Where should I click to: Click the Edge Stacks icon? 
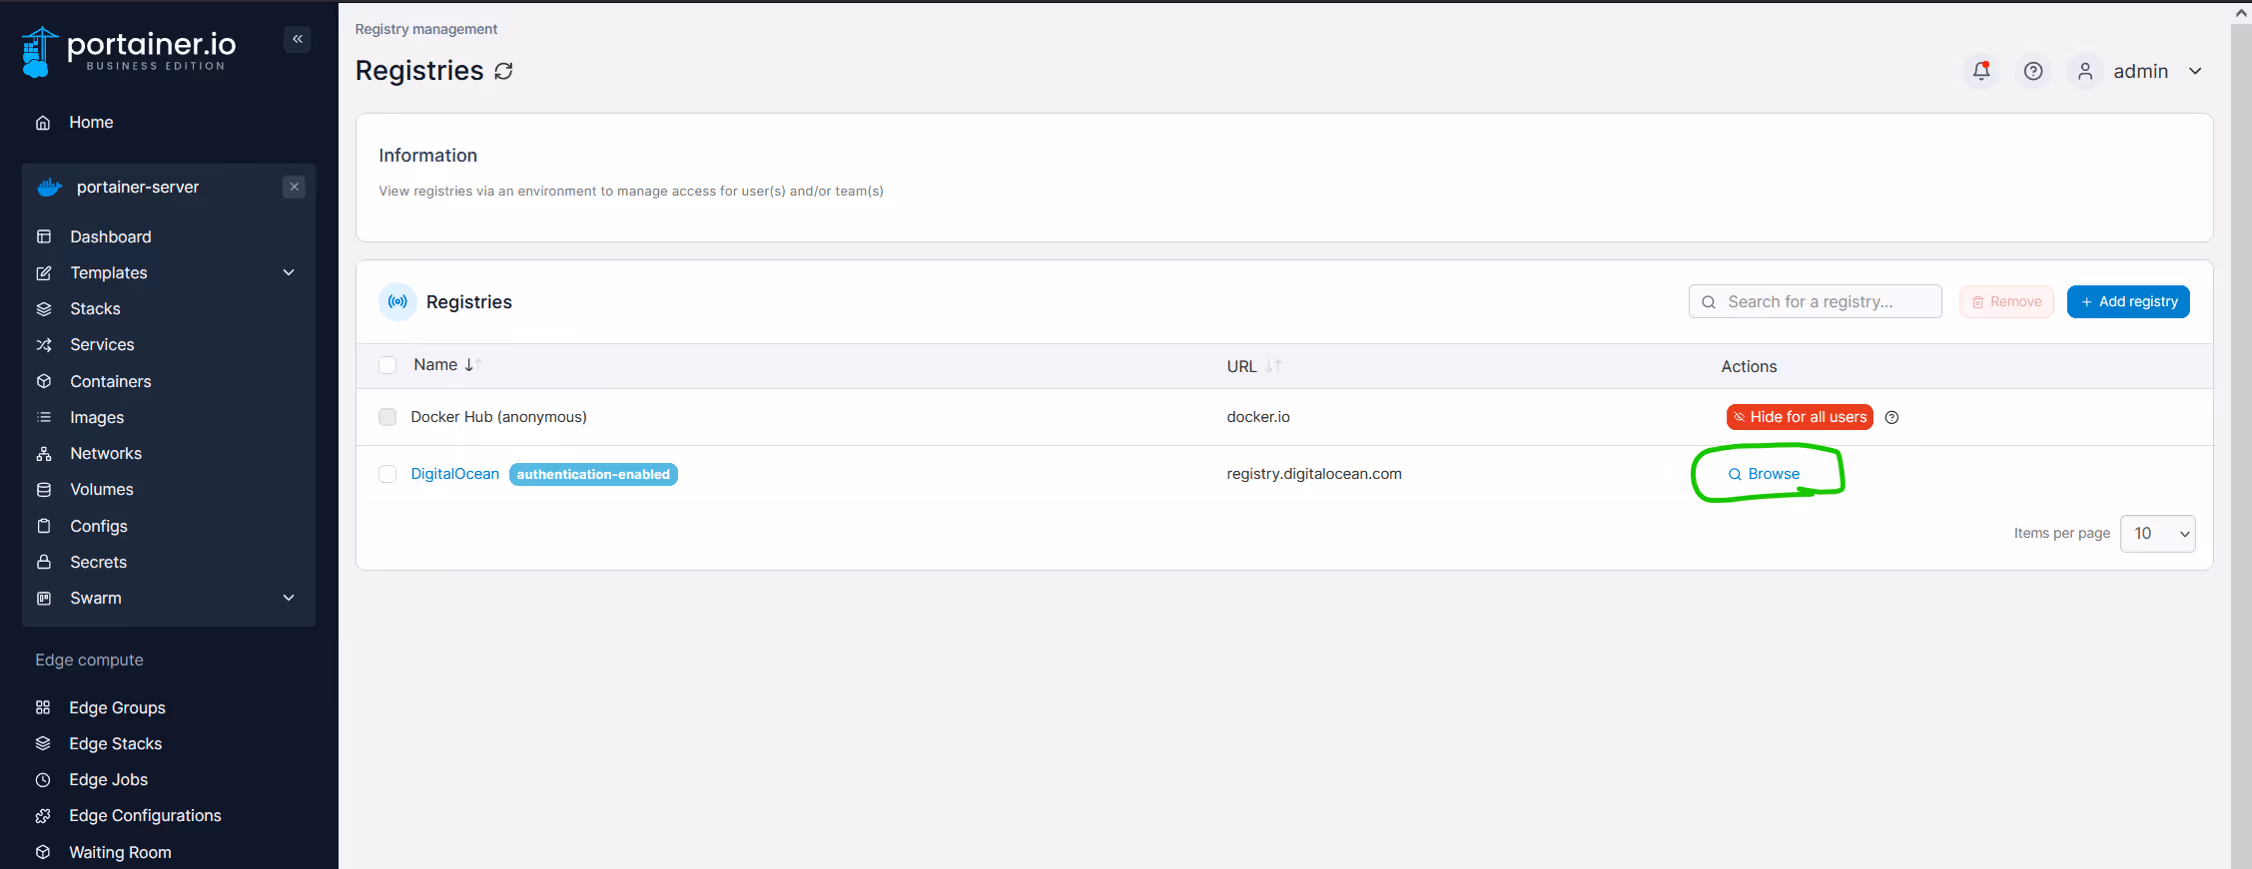tap(43, 743)
